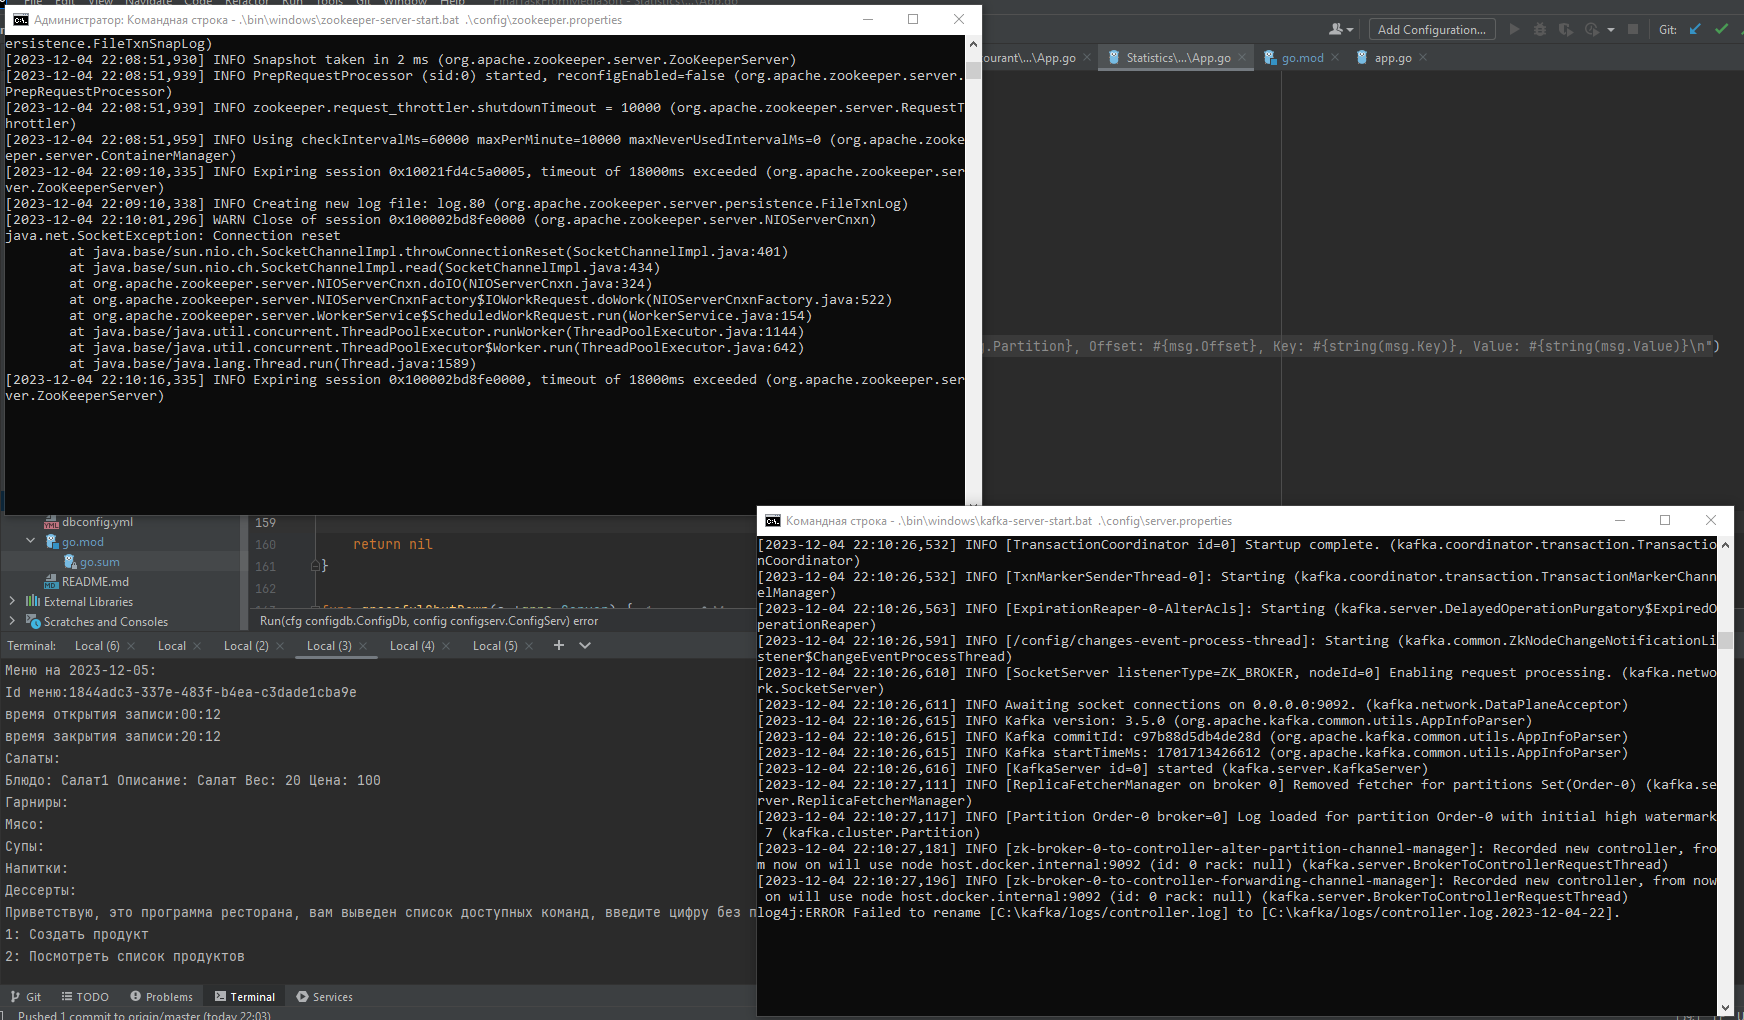Image resolution: width=1744 pixels, height=1020 pixels.
Task: Click the go.mod file icon in the tree
Action: pos(52,541)
